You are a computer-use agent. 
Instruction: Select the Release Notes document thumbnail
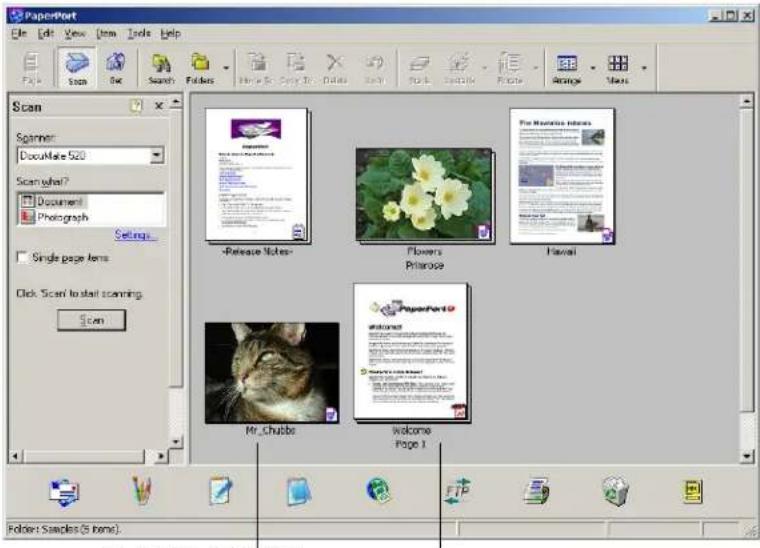pos(257,176)
